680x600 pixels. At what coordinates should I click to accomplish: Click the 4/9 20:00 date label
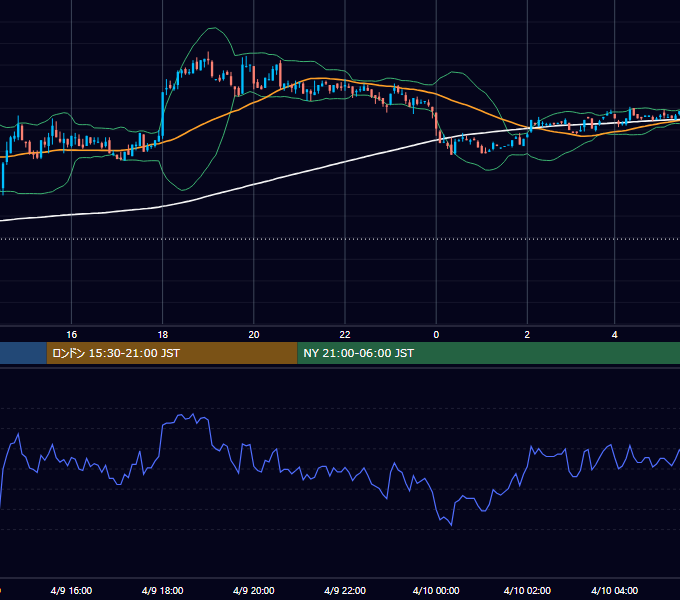[x=254, y=590]
